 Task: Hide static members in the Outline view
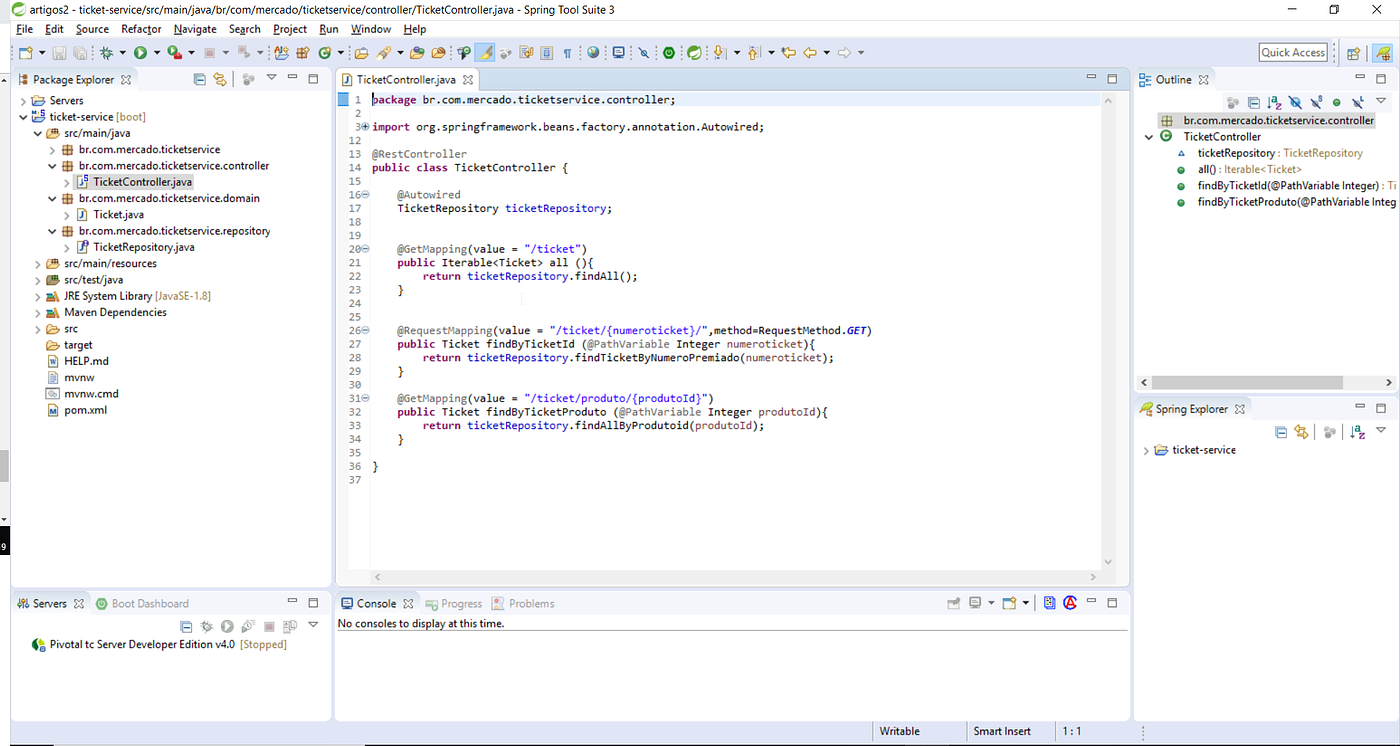[x=1315, y=102]
